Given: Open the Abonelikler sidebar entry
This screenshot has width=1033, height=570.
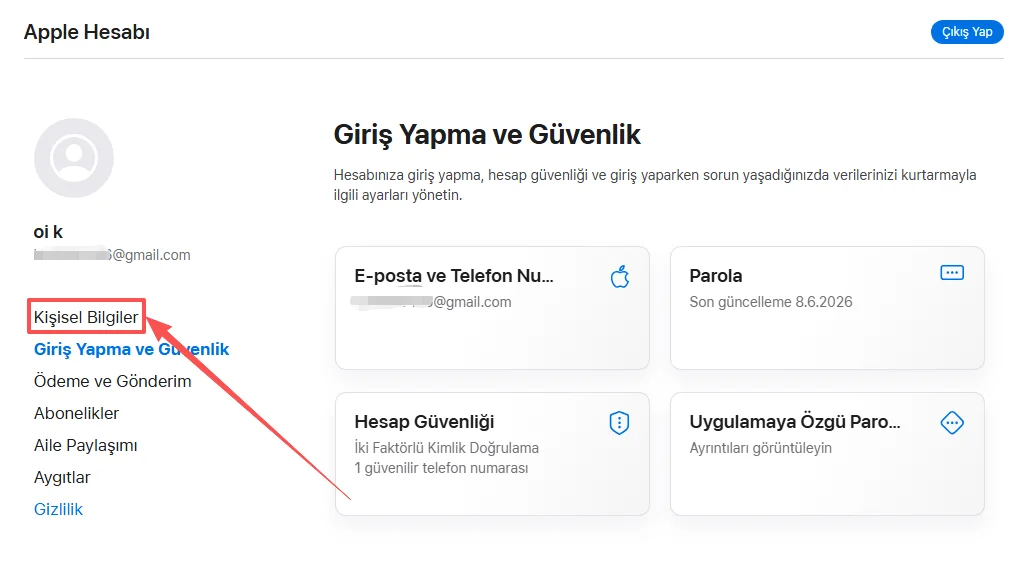Looking at the screenshot, I should click(76, 413).
